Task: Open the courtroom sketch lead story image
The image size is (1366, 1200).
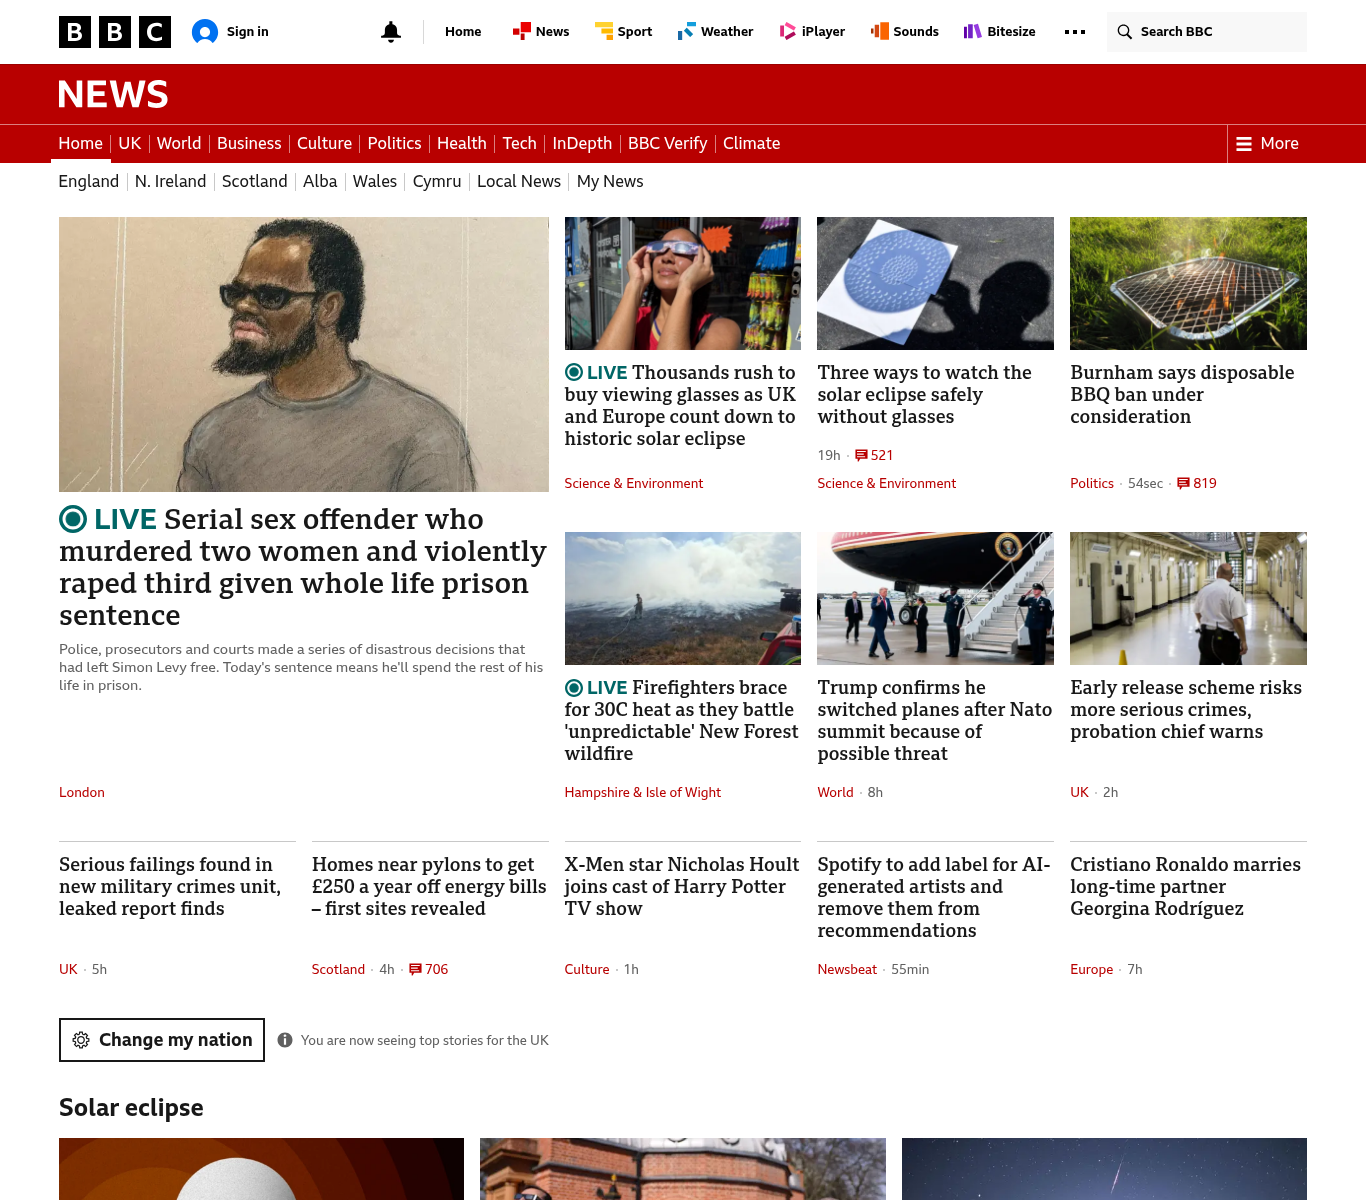Action: [x=304, y=354]
